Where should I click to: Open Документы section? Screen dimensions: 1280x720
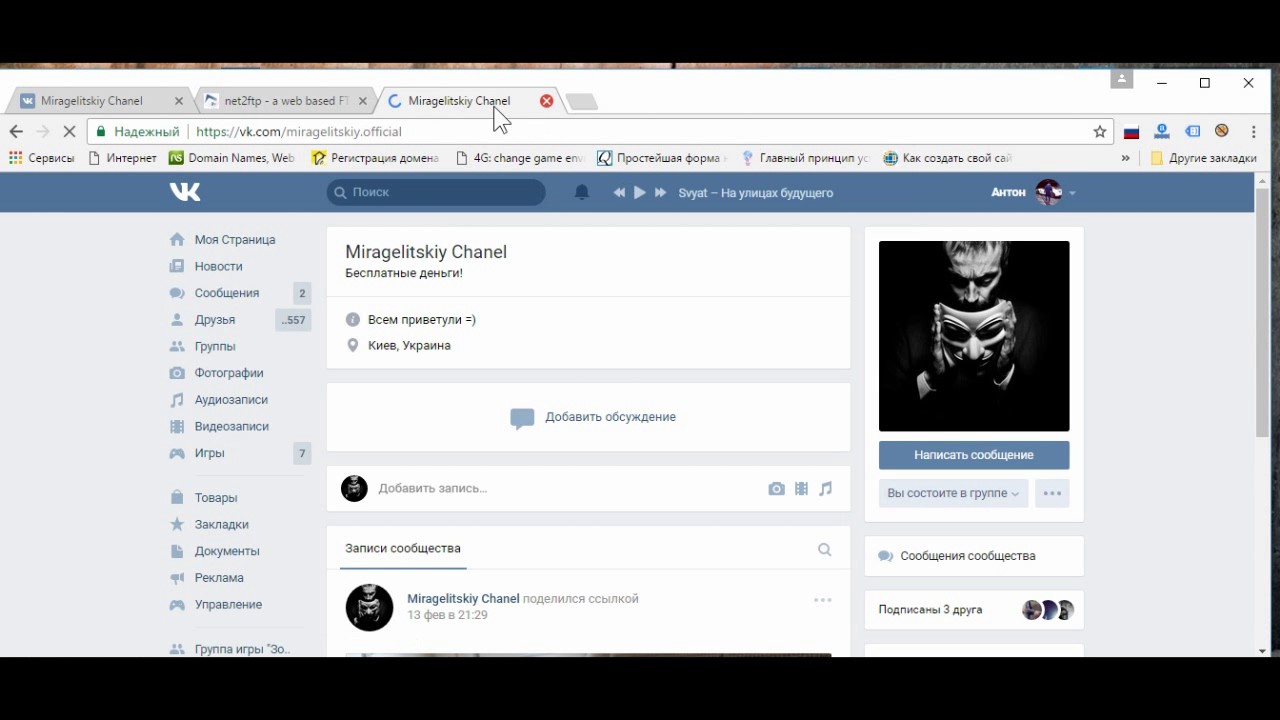coord(227,551)
